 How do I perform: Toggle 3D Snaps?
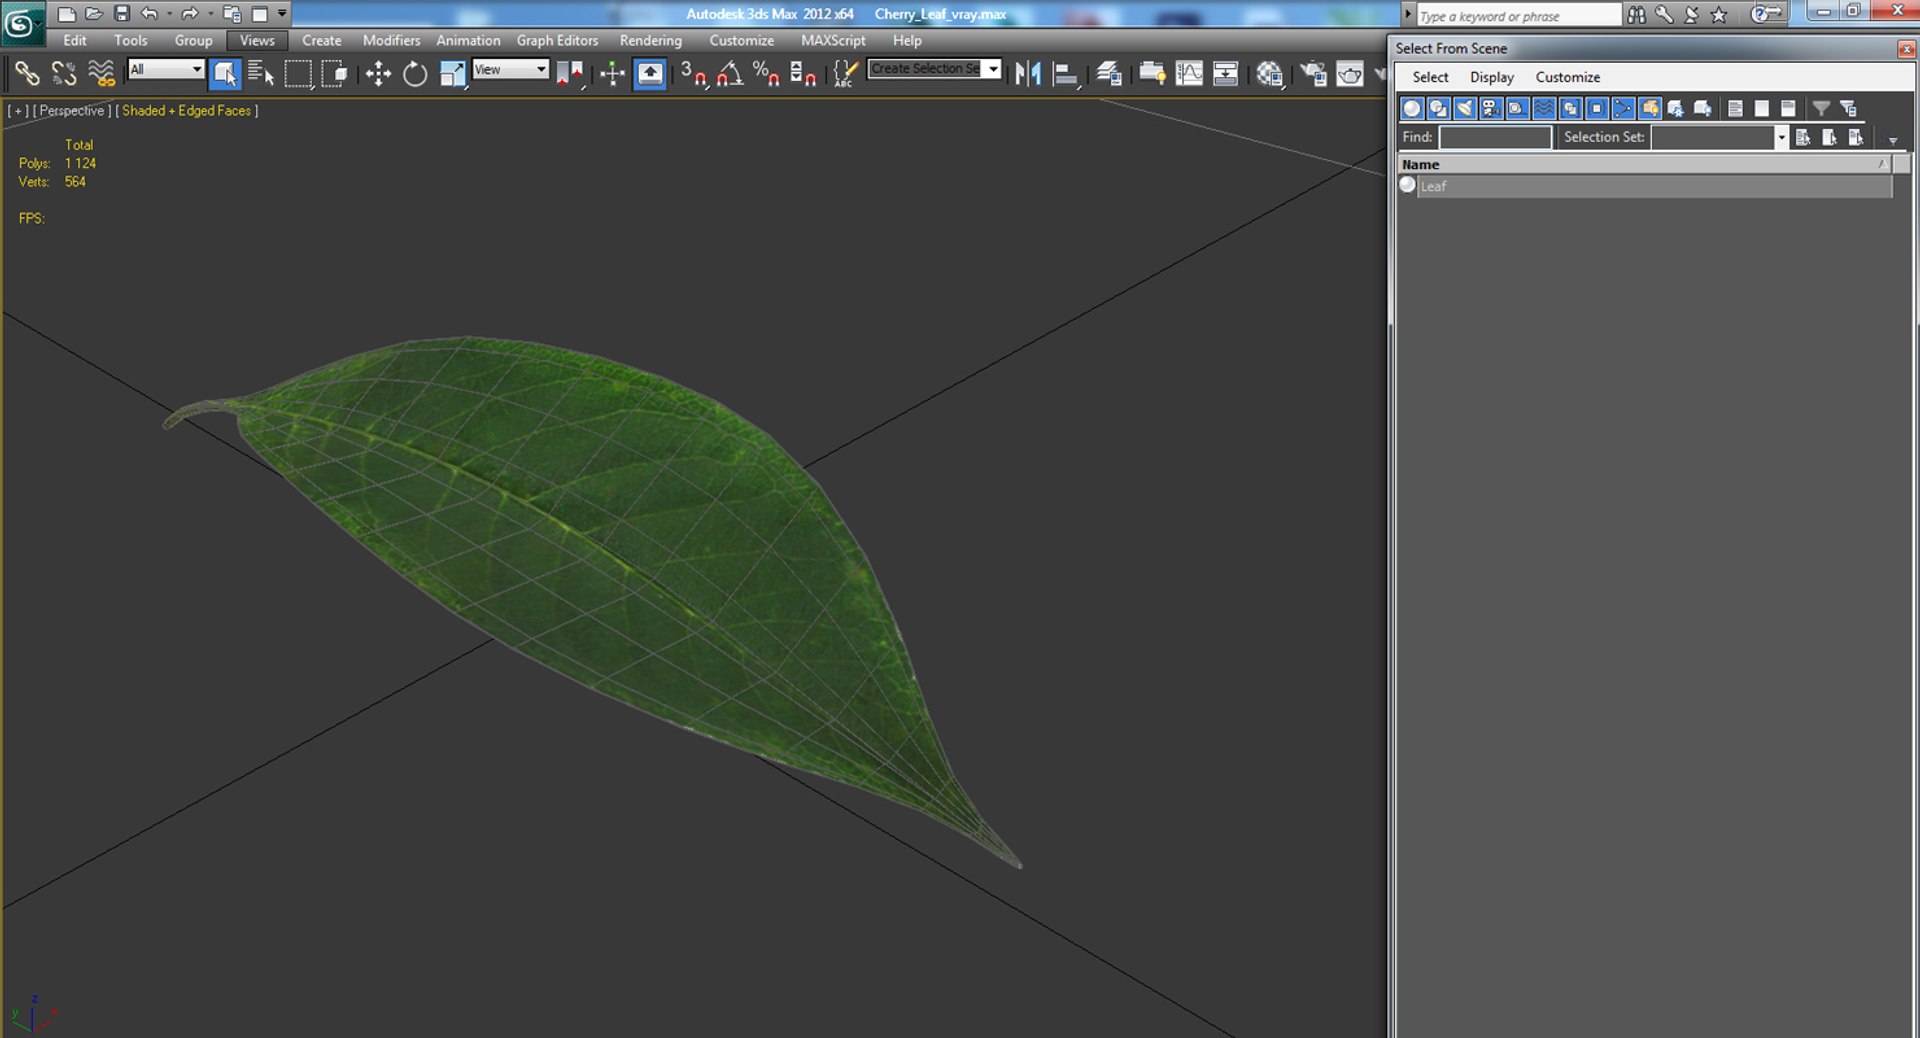pos(693,74)
